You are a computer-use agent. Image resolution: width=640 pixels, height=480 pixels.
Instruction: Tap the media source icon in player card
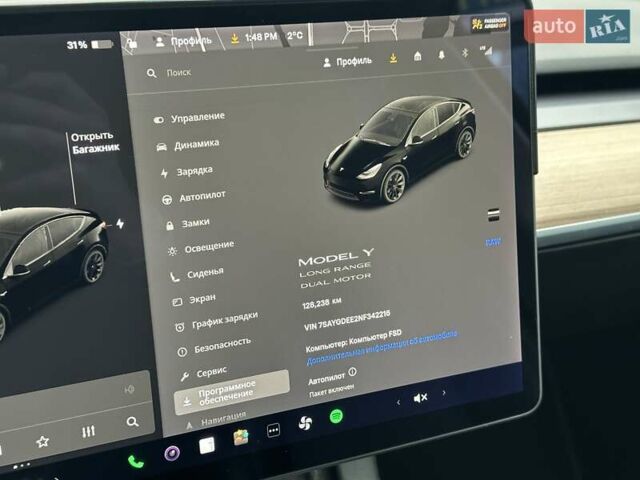tap(129, 390)
